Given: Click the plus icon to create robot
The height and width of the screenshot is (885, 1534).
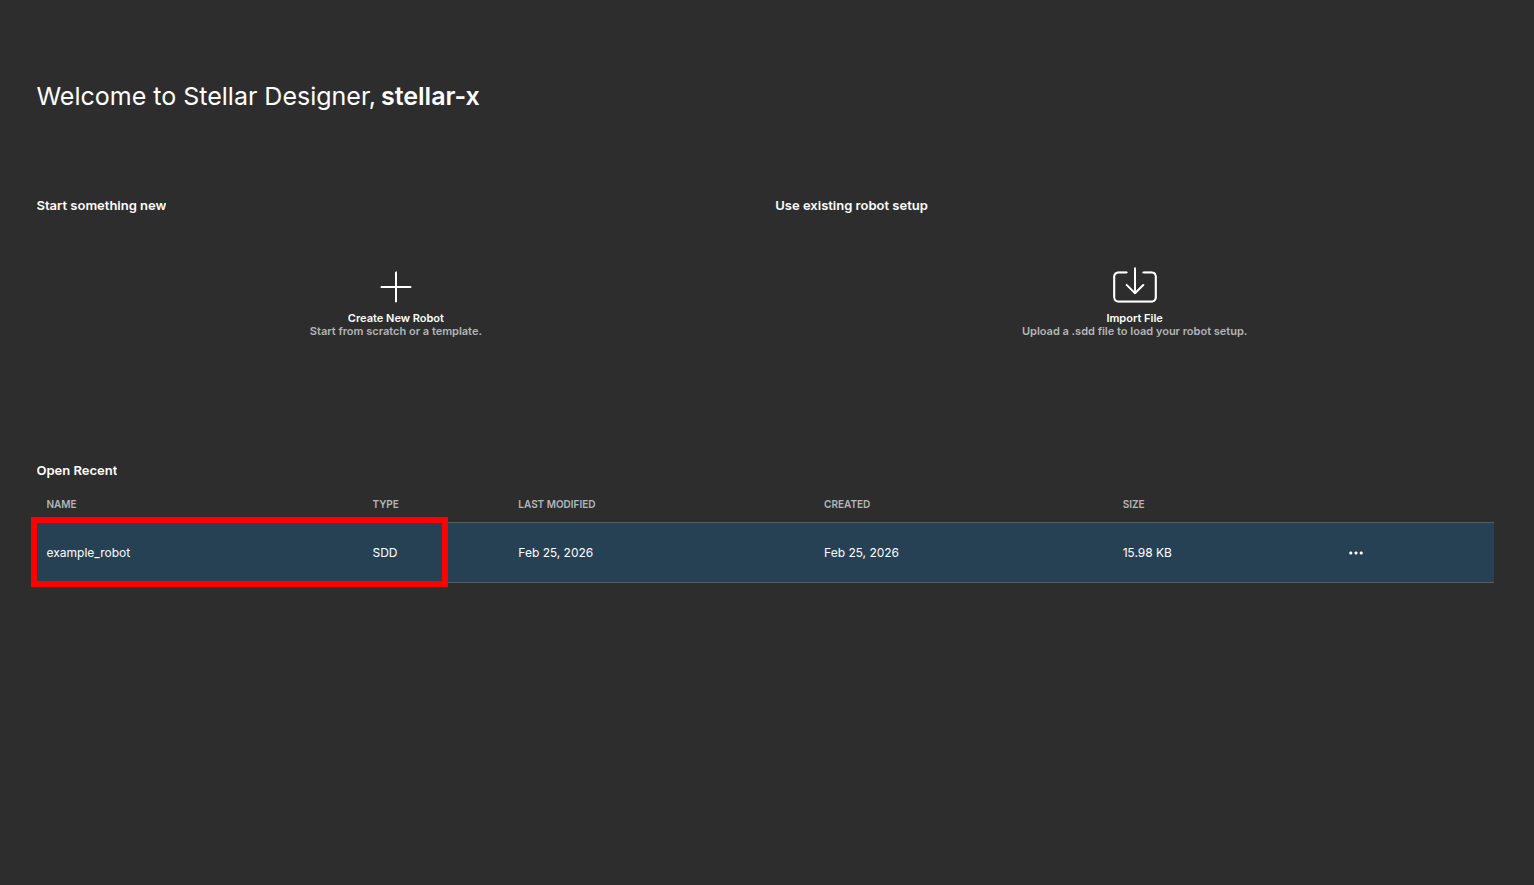Looking at the screenshot, I should (x=396, y=287).
